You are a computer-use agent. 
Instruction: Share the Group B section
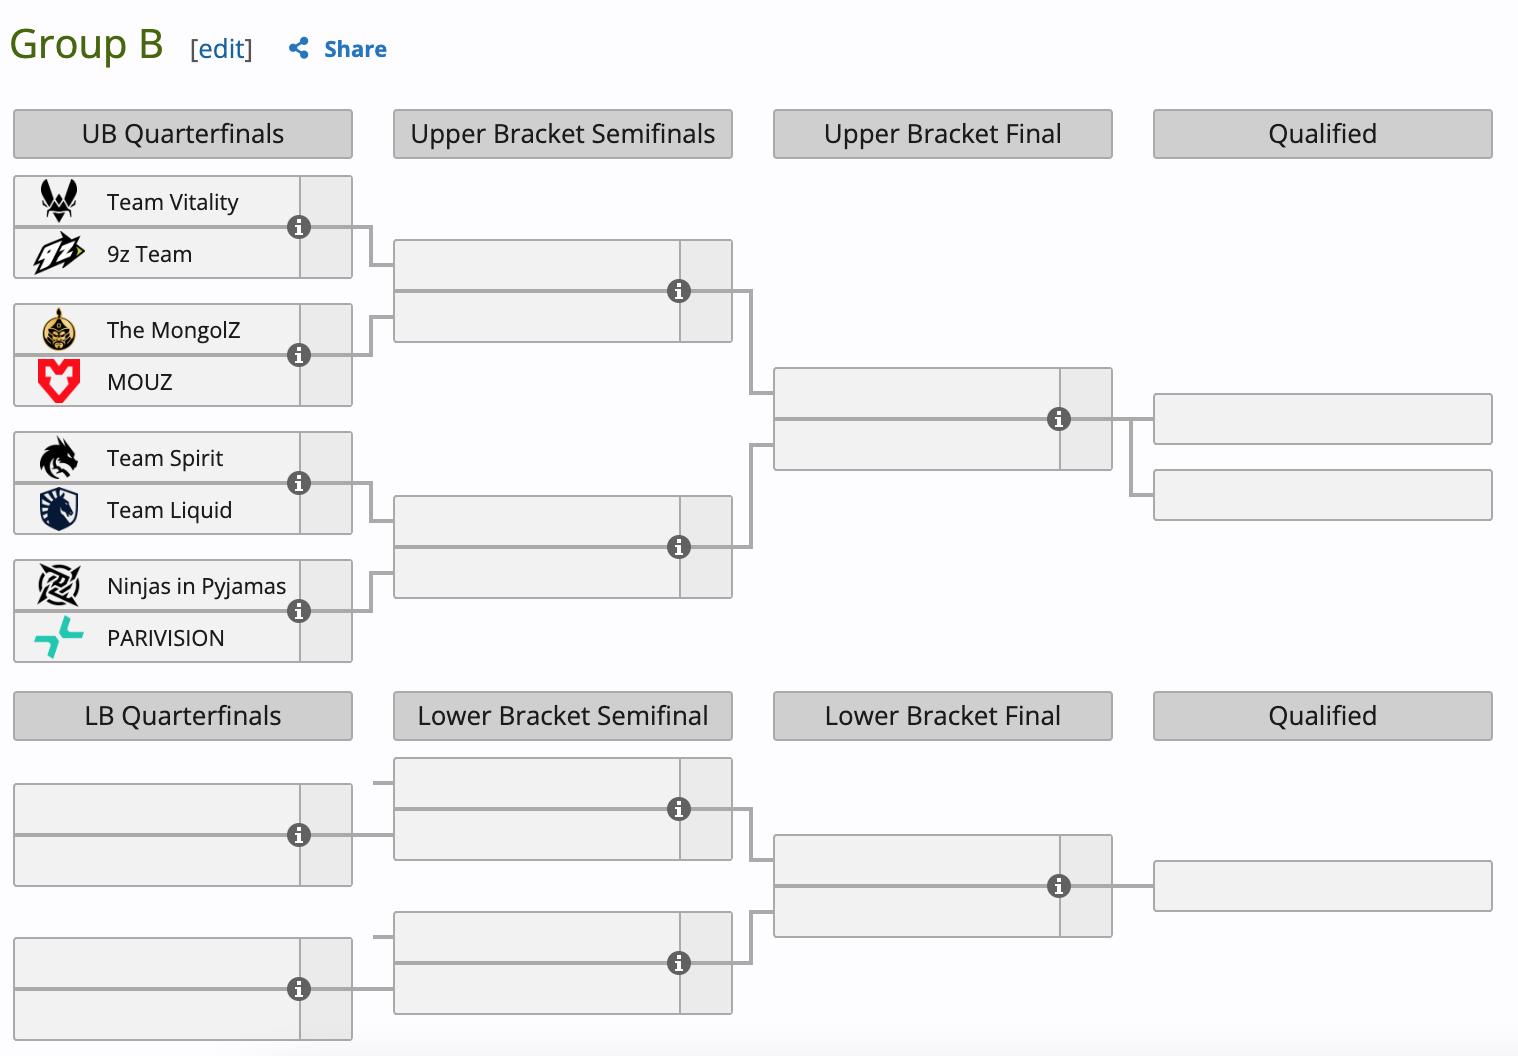[338, 49]
